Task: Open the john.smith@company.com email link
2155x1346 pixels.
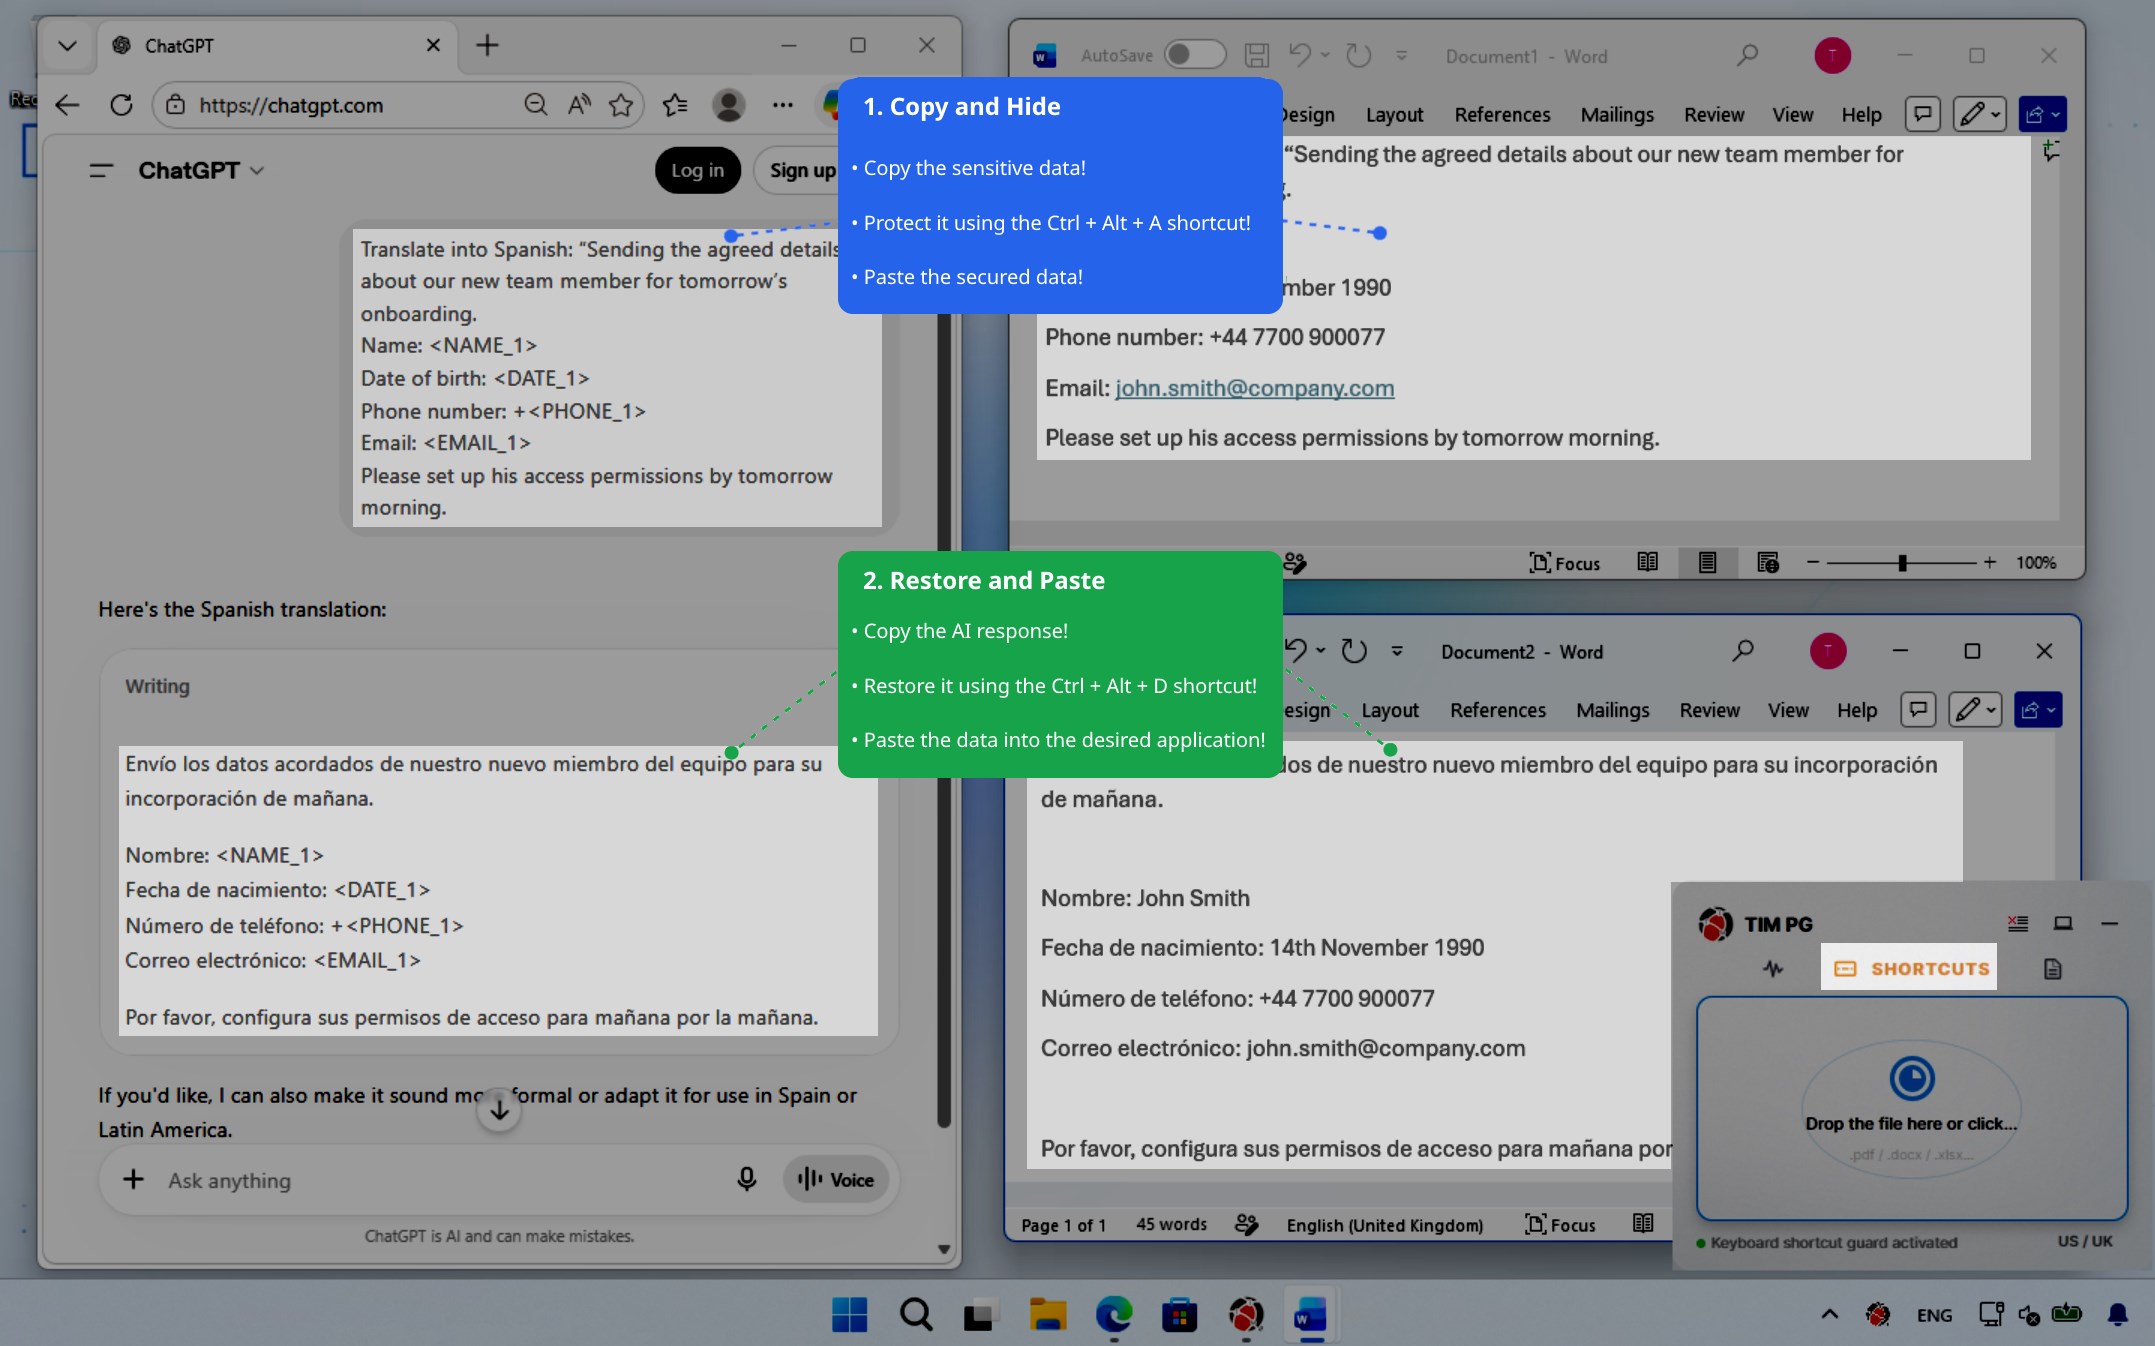Action: 1254,388
